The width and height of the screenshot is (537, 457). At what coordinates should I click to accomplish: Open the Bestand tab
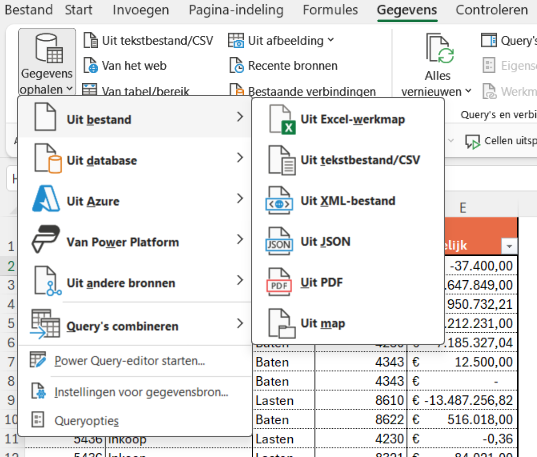29,10
